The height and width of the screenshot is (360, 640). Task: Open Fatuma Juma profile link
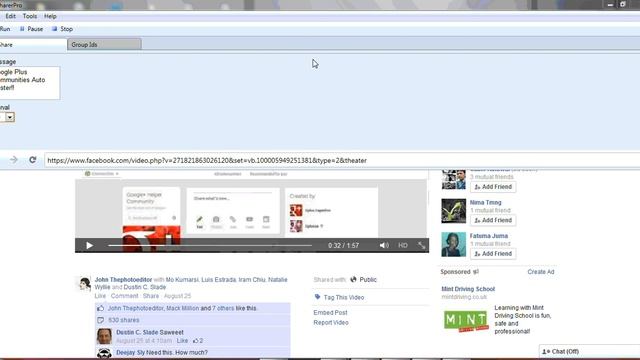point(489,236)
